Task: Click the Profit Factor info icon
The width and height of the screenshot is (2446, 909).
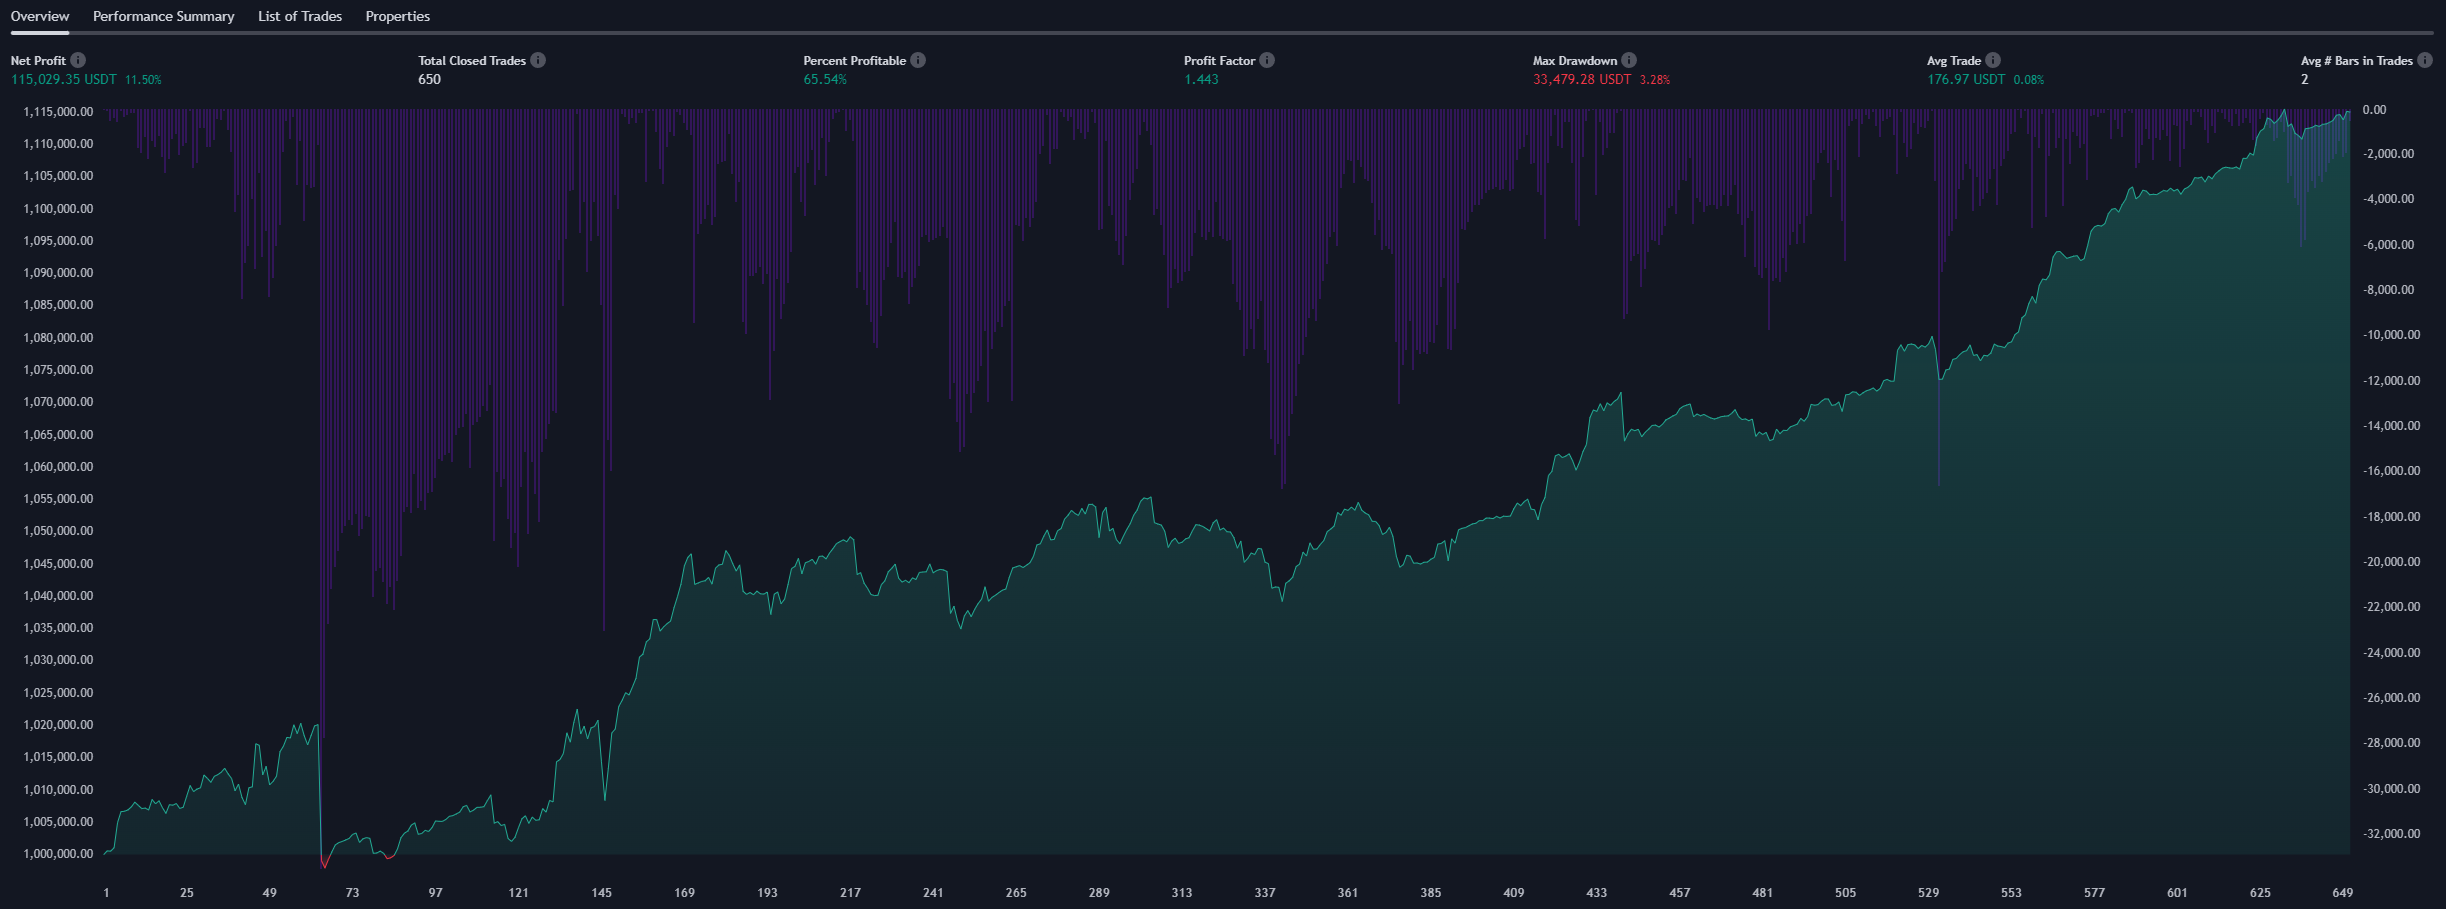Action: (1267, 60)
